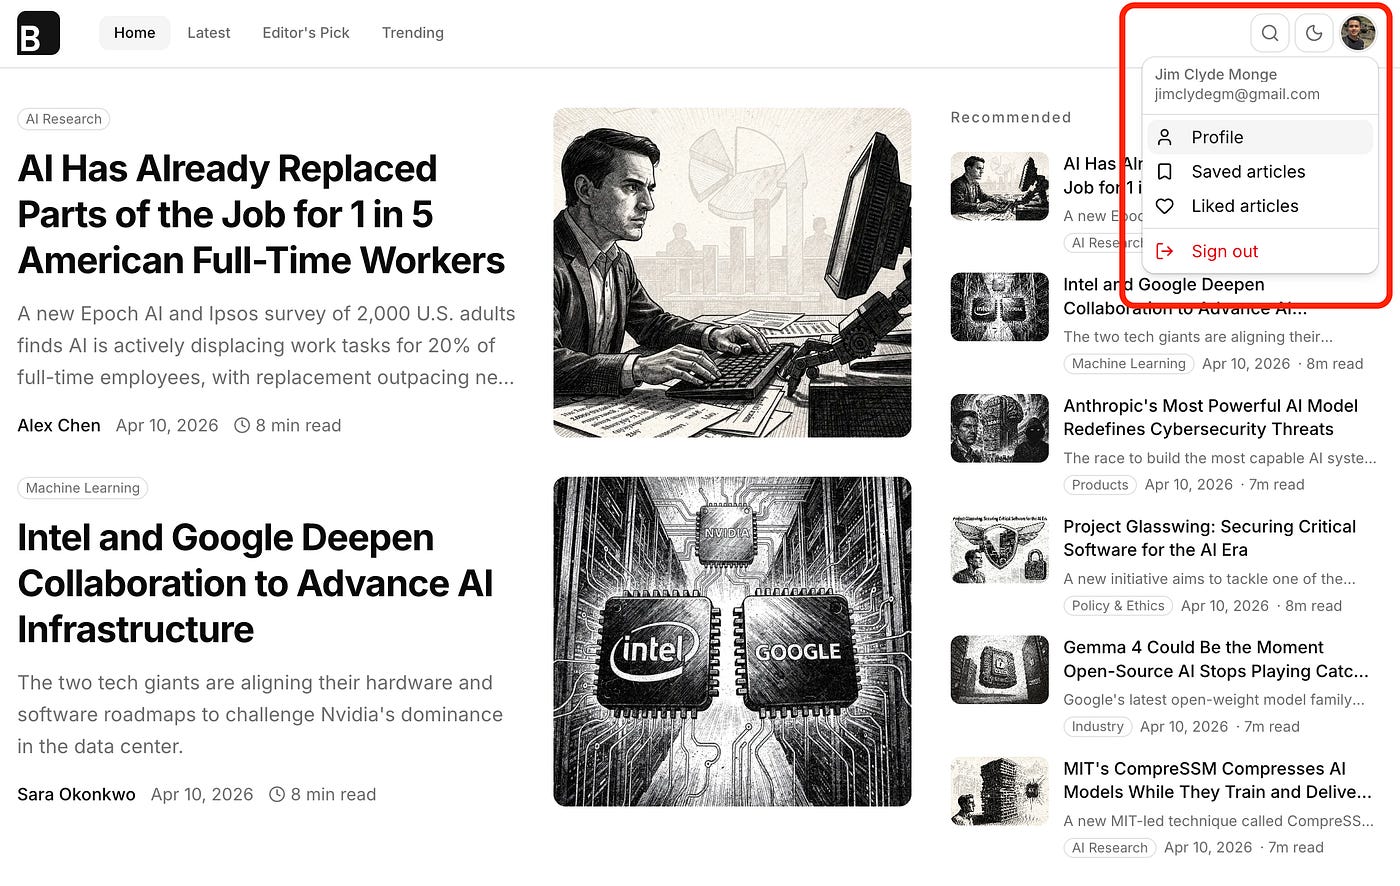Click the red sign-out arrow icon
Screen dimensions: 1400x886
point(1164,251)
